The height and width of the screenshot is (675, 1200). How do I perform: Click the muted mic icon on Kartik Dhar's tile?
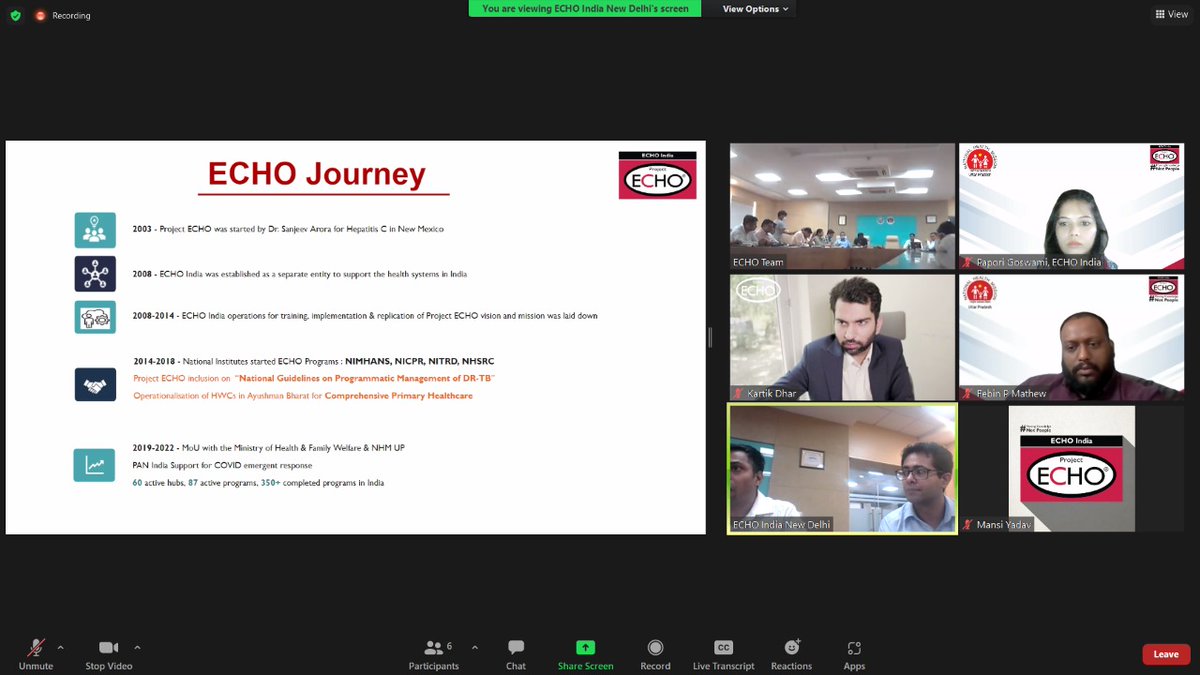click(x=739, y=394)
